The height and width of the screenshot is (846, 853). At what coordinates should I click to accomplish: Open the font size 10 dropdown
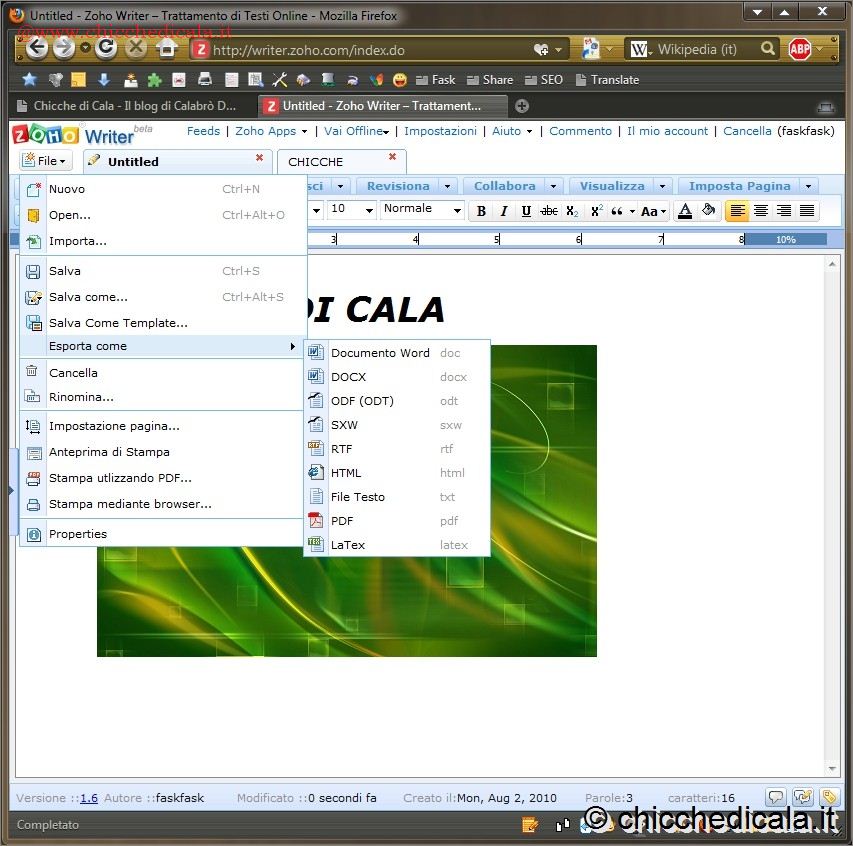(352, 209)
